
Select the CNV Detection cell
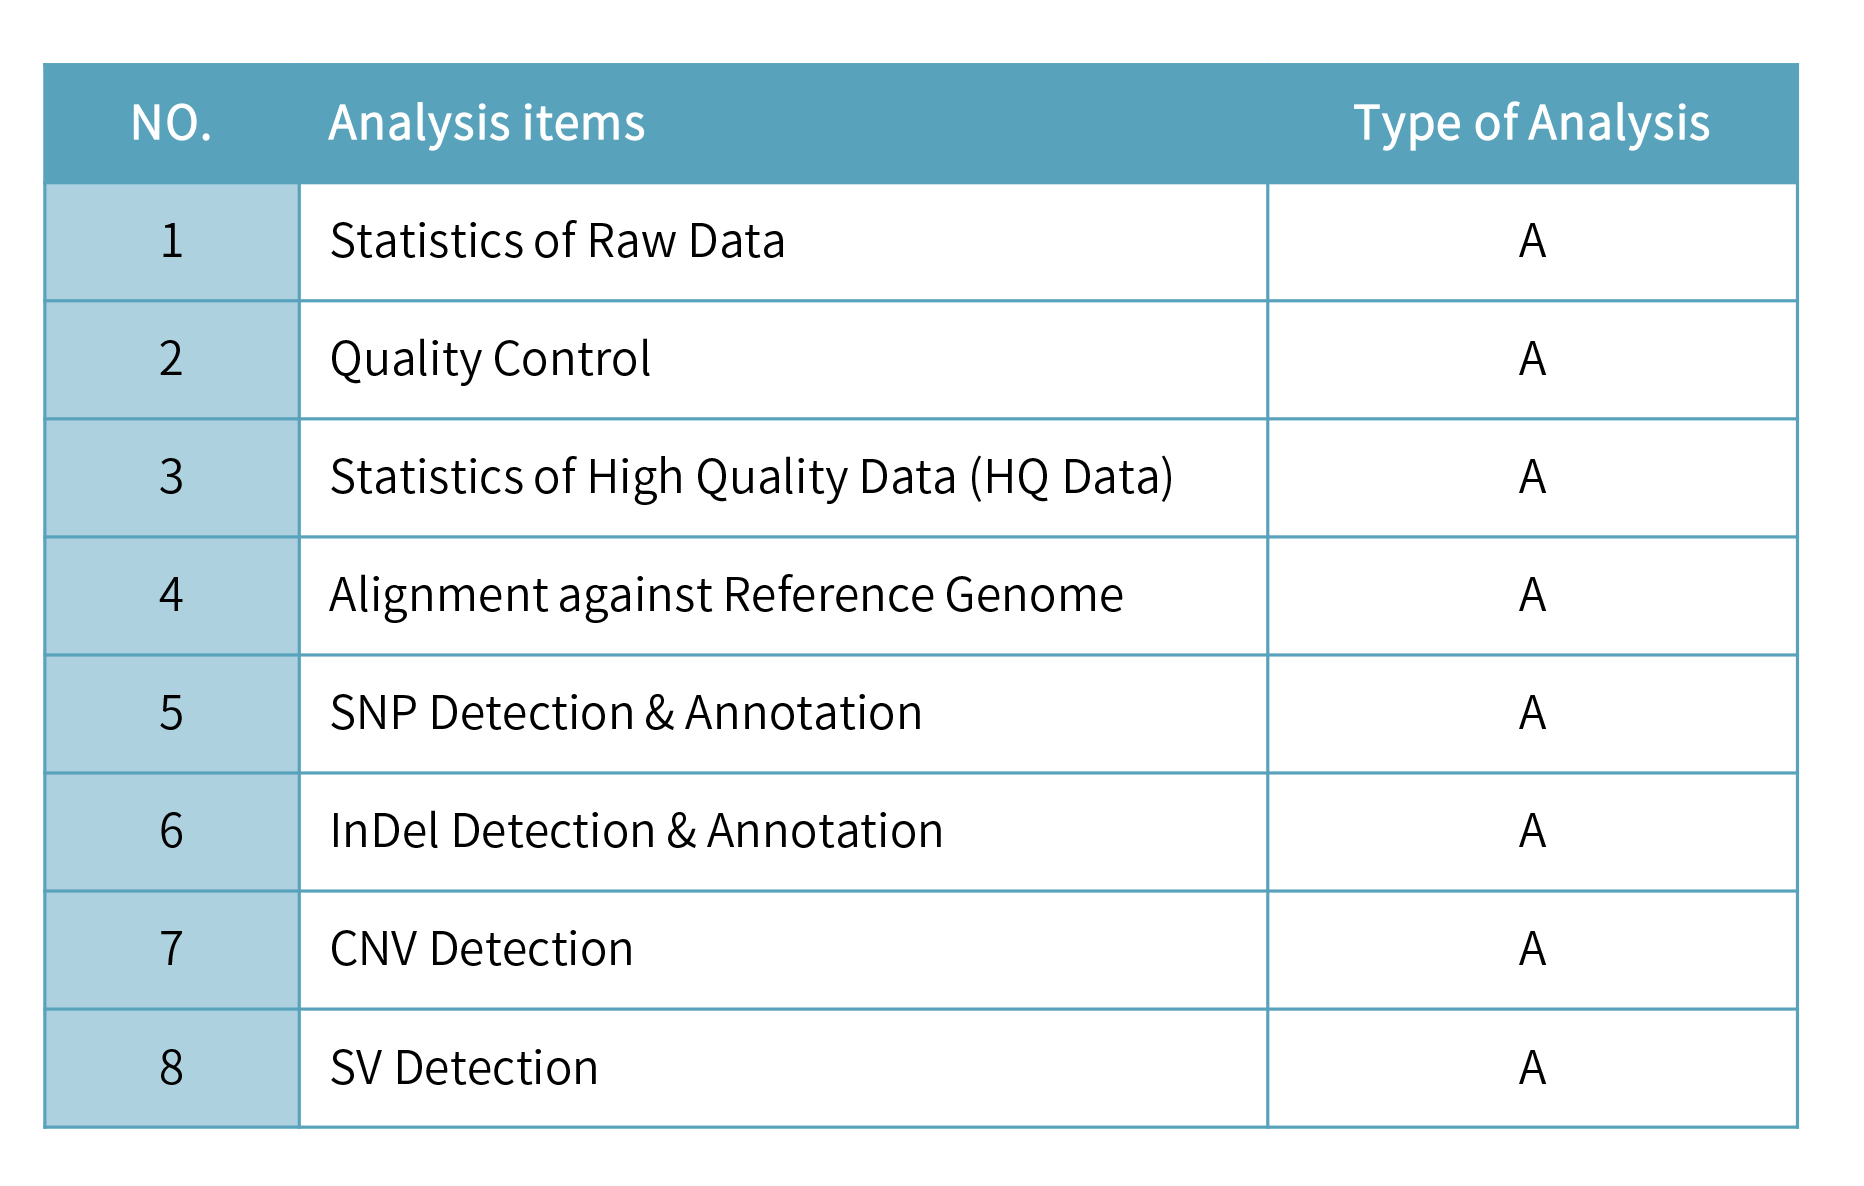tap(481, 949)
